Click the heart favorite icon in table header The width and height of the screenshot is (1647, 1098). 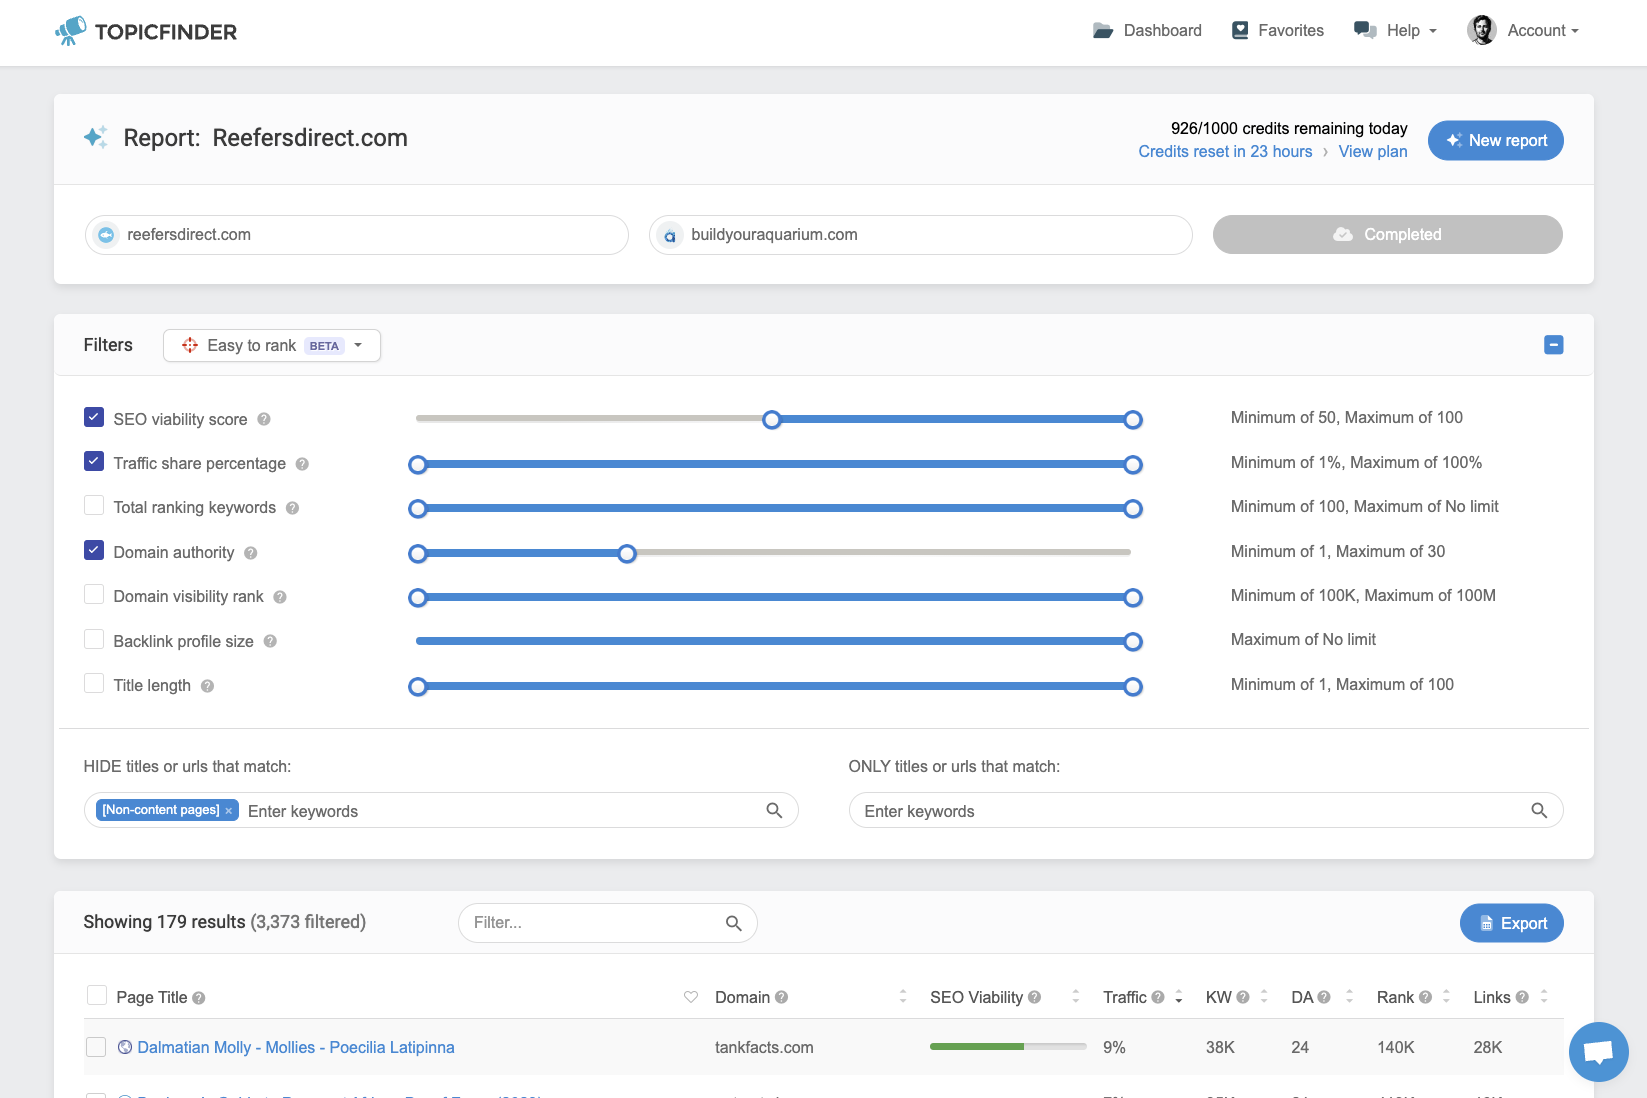point(691,997)
